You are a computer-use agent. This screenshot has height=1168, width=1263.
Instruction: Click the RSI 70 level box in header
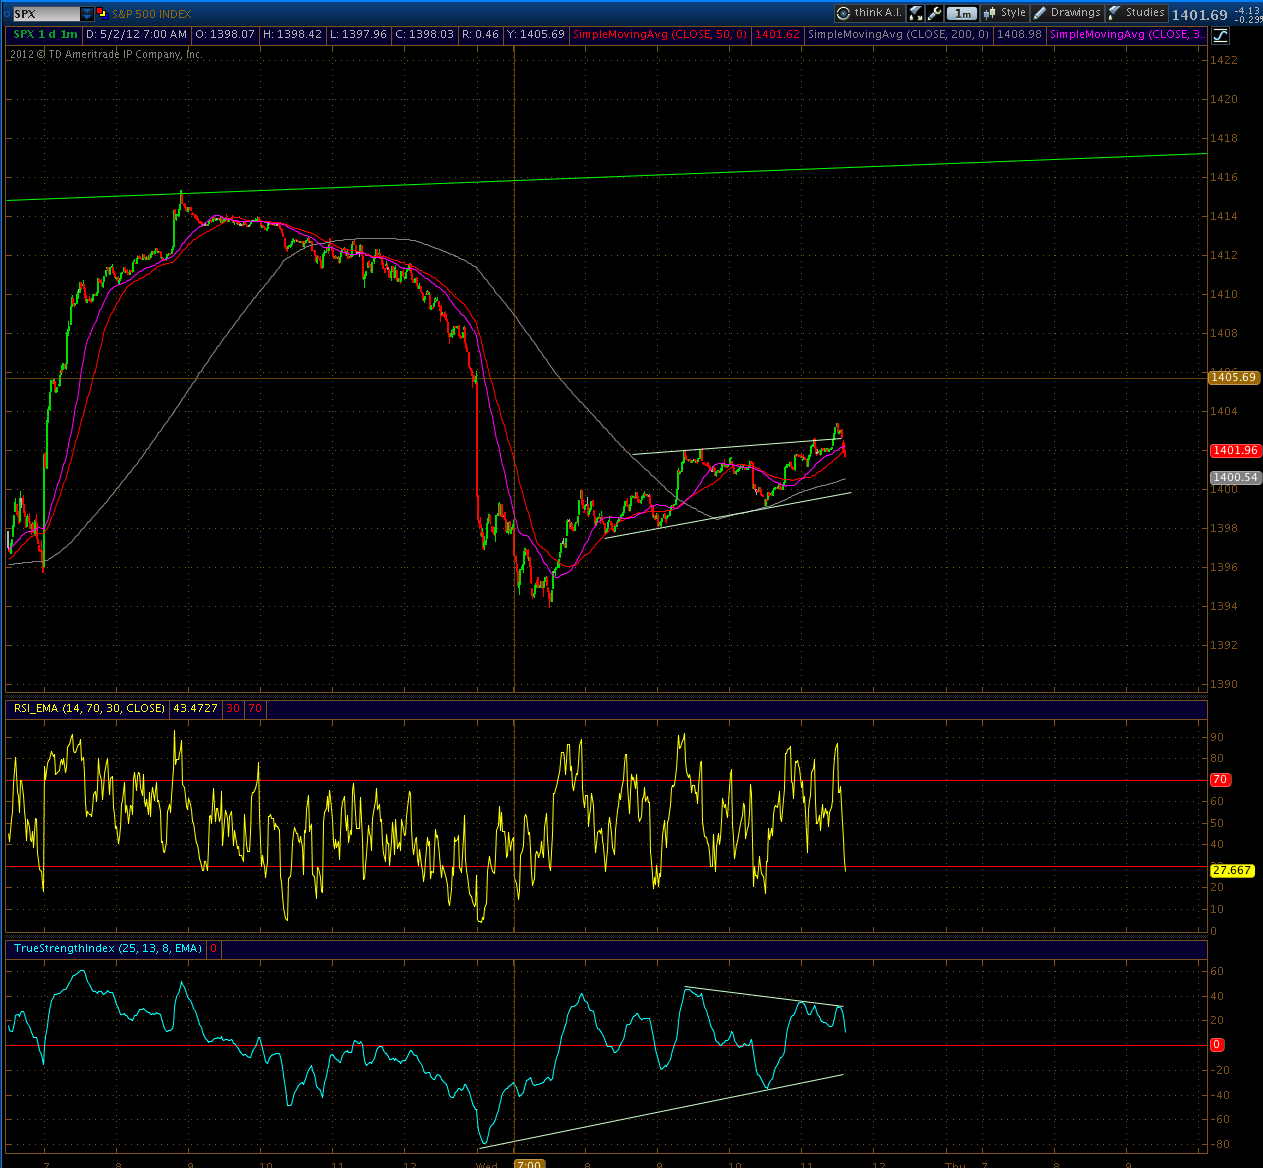255,708
